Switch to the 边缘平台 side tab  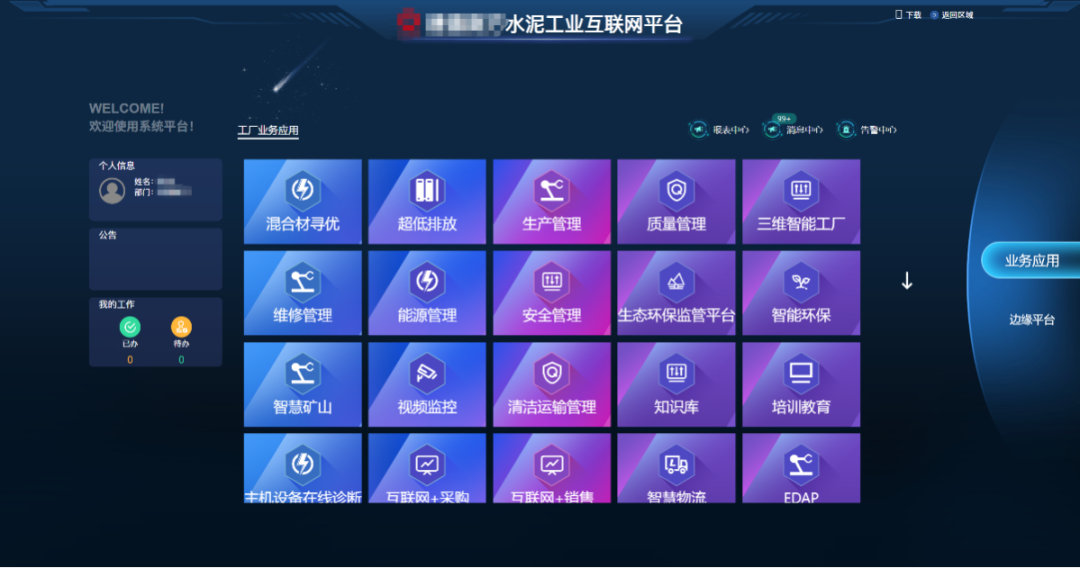(x=1031, y=320)
